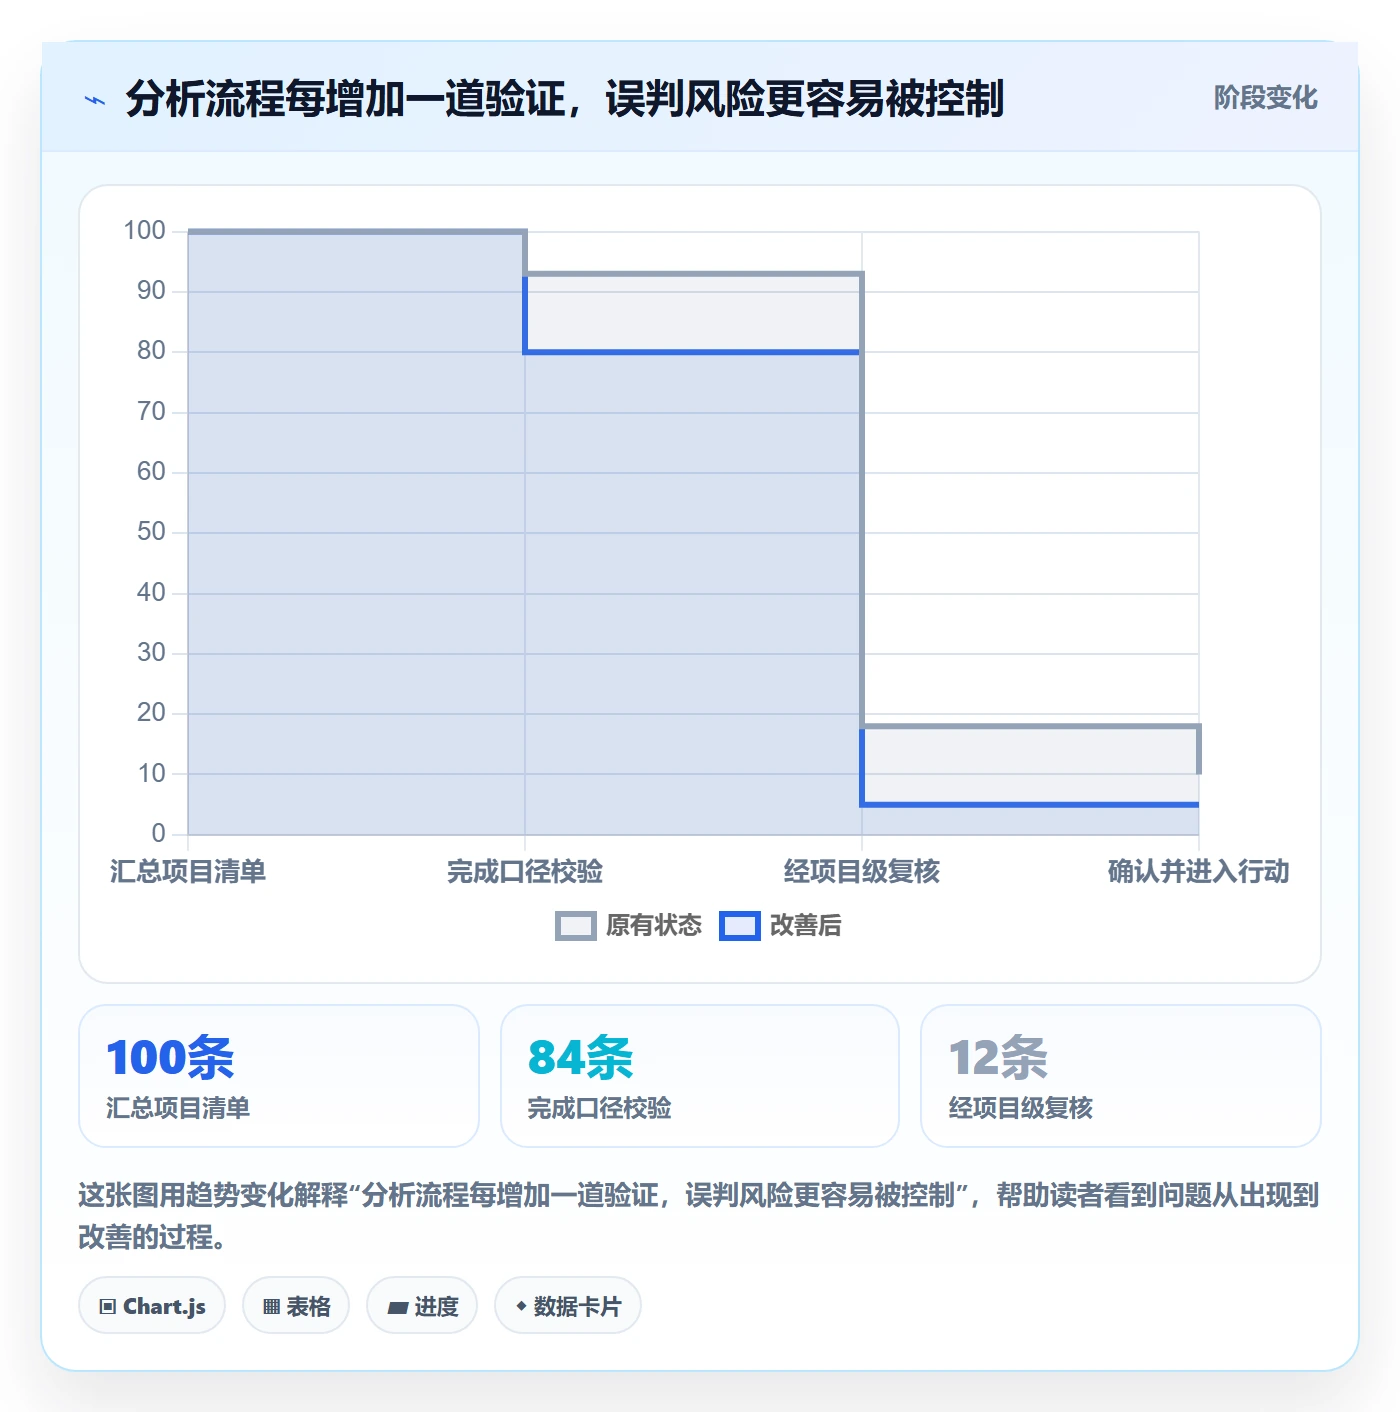Click the lightning bolt icon beside the title
This screenshot has height=1412, width=1400.
click(x=95, y=100)
